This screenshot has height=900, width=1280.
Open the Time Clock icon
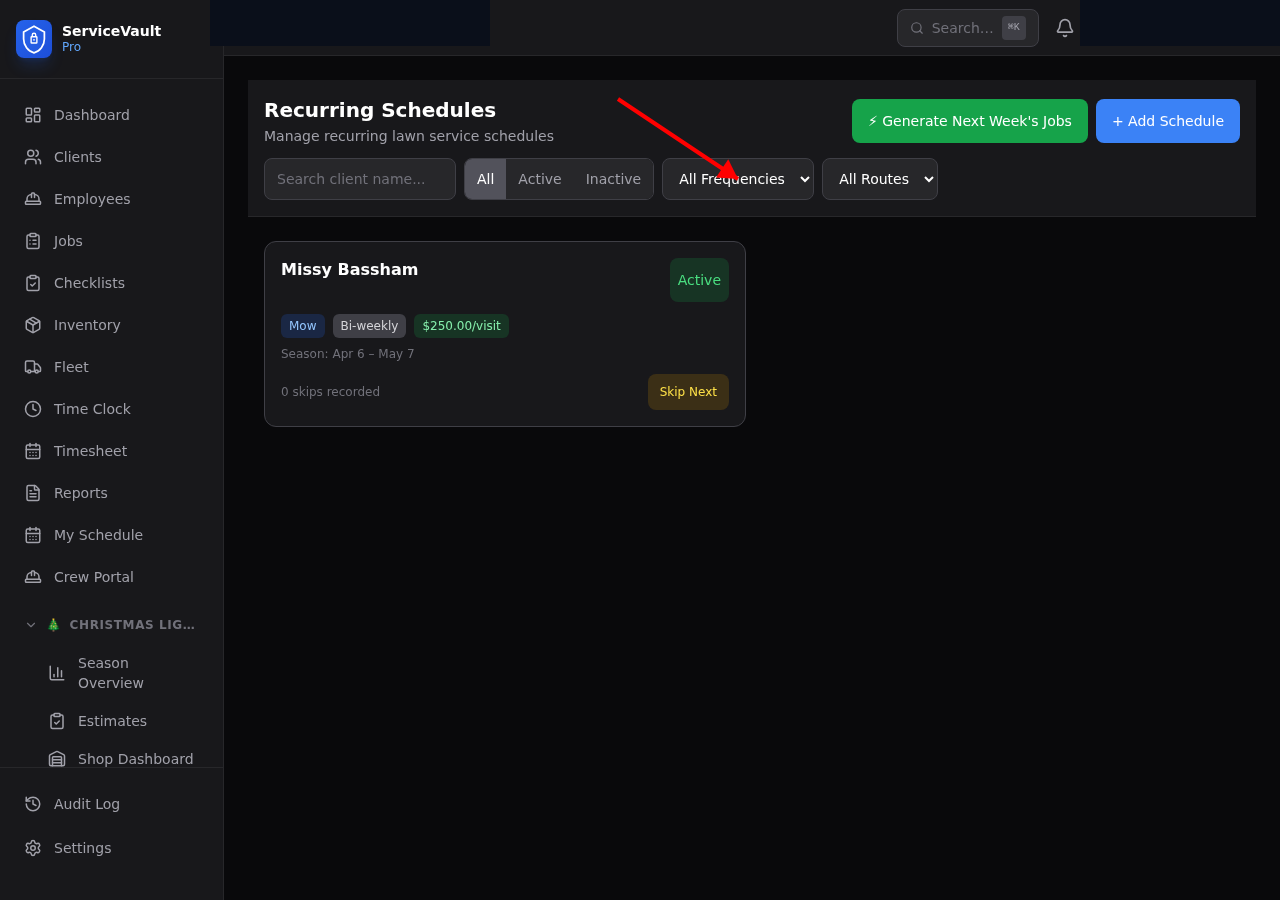[32, 408]
